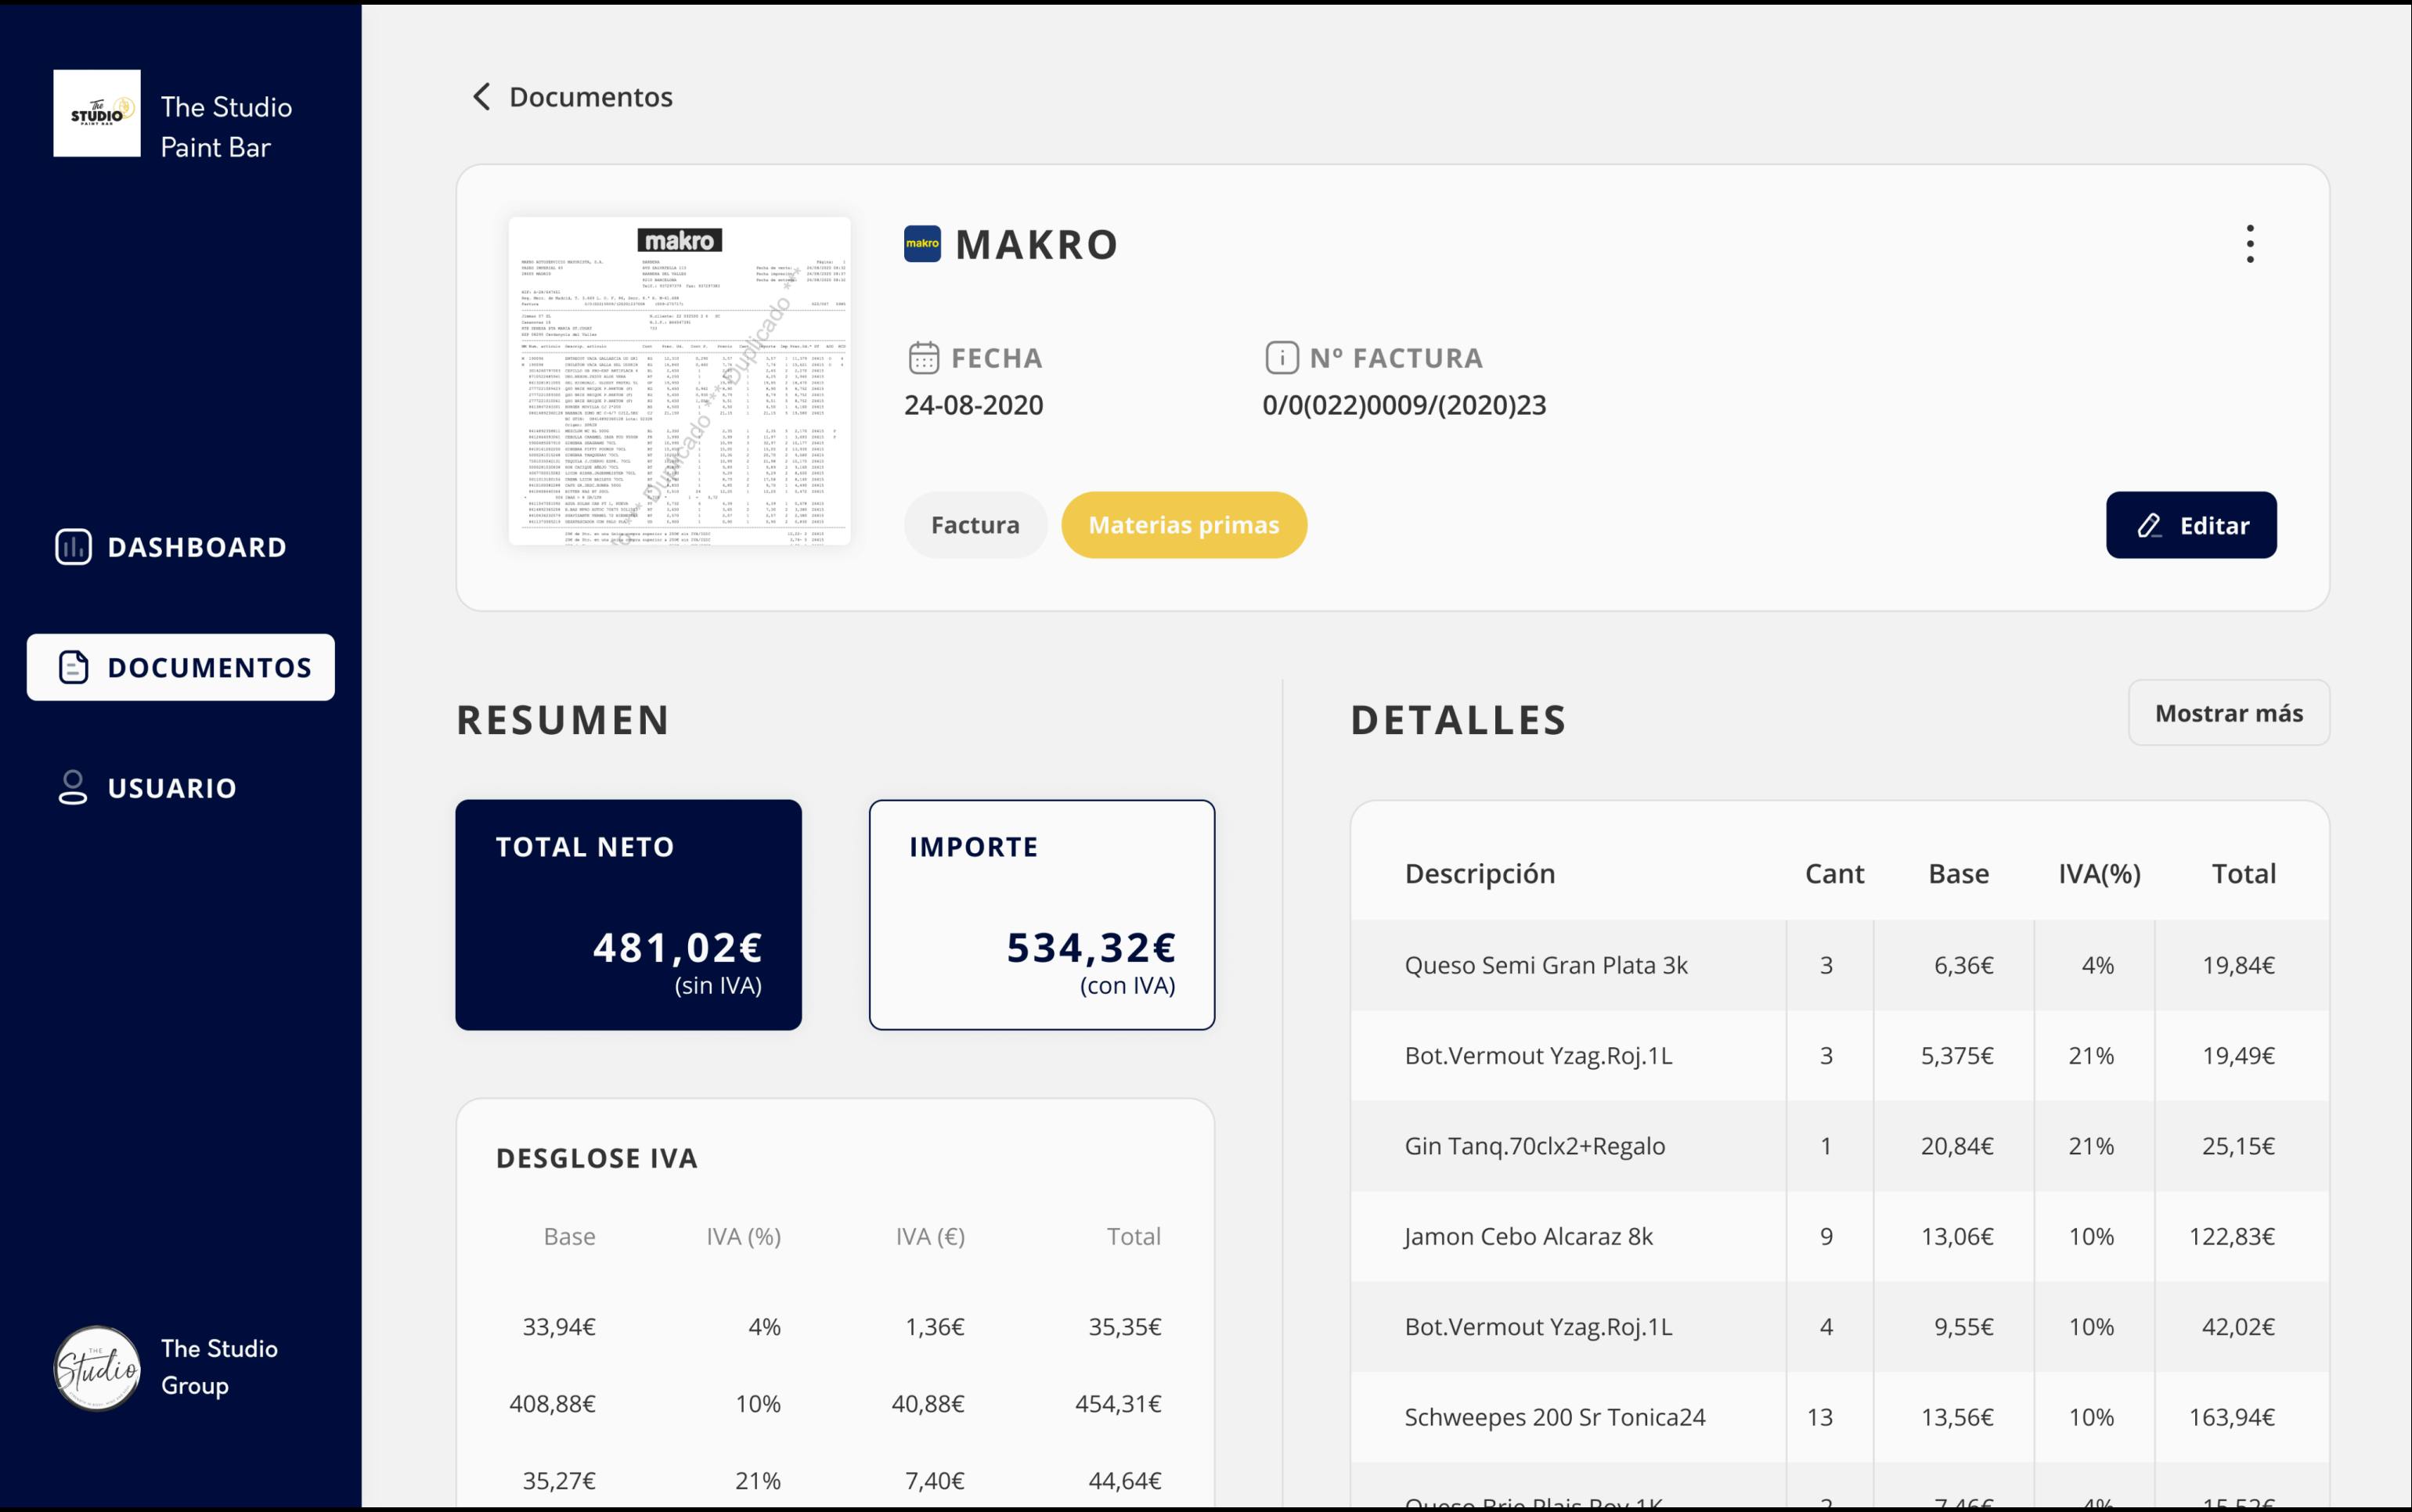
Task: Open the three-dot options menu
Action: [x=2250, y=244]
